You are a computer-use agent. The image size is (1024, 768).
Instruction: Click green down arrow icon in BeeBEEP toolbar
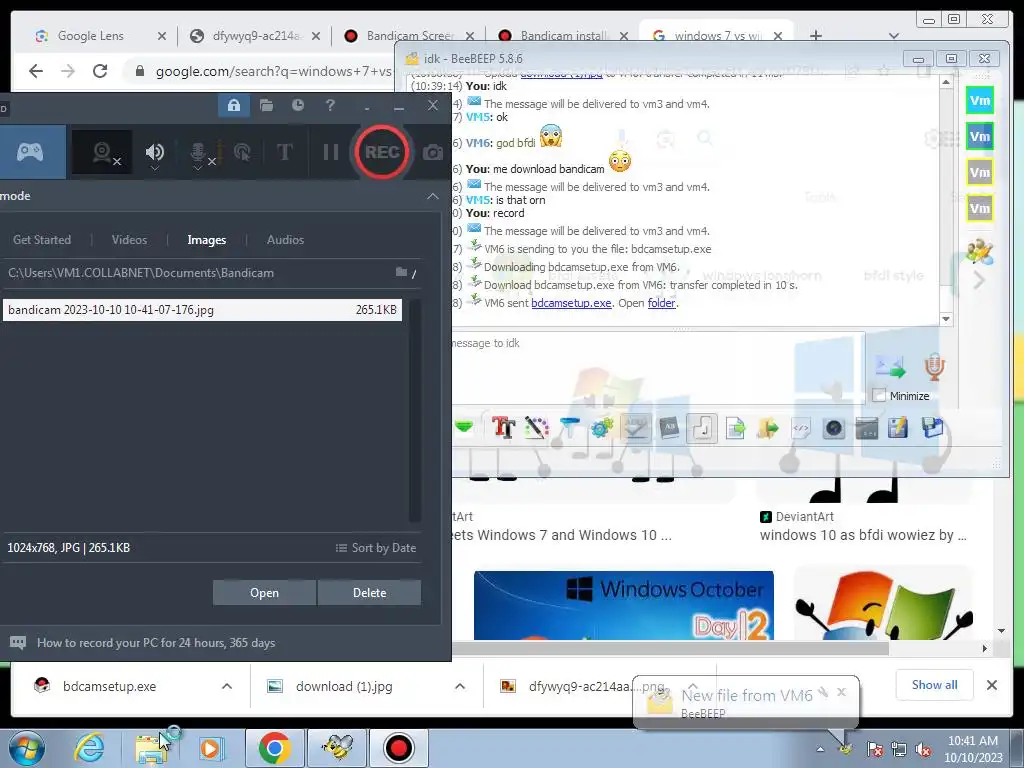click(464, 428)
